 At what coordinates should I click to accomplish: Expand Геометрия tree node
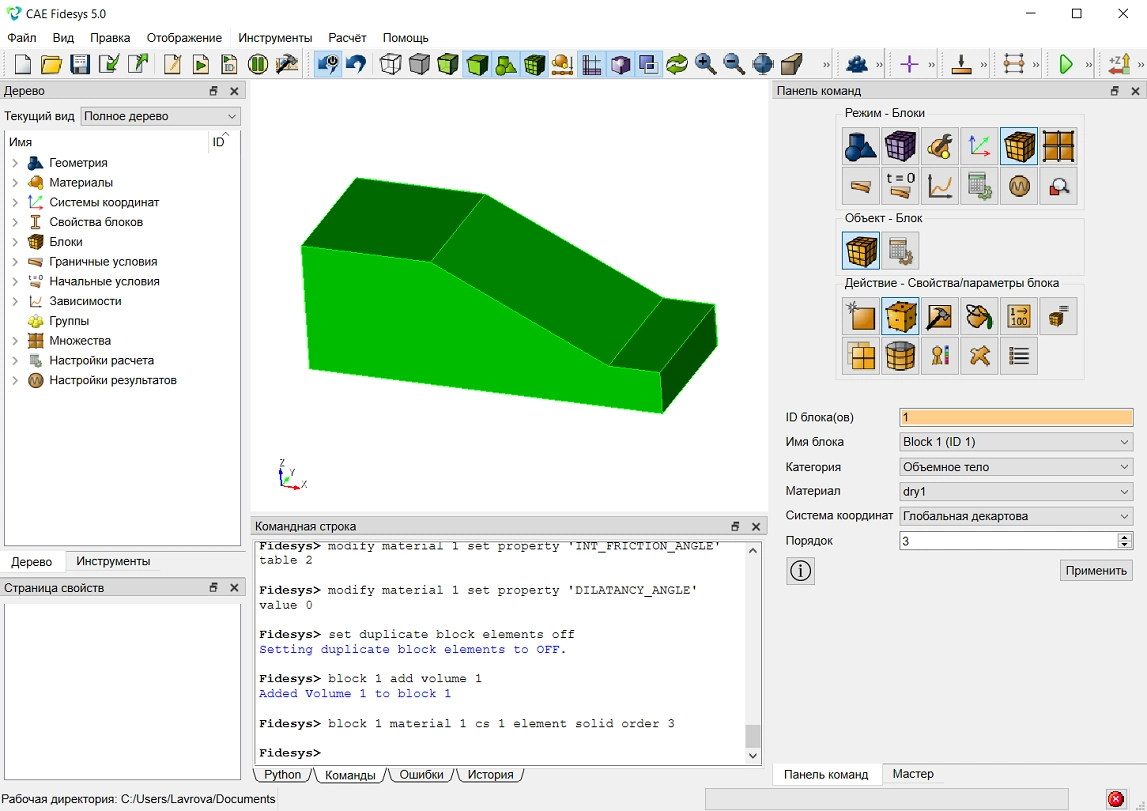click(15, 163)
